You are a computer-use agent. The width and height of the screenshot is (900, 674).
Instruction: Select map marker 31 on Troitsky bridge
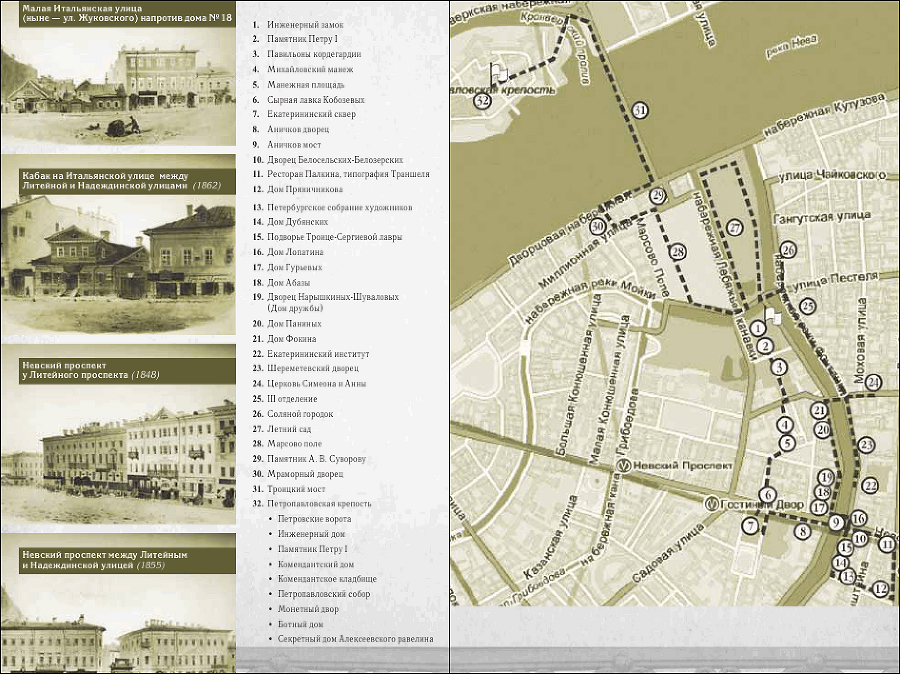[639, 110]
